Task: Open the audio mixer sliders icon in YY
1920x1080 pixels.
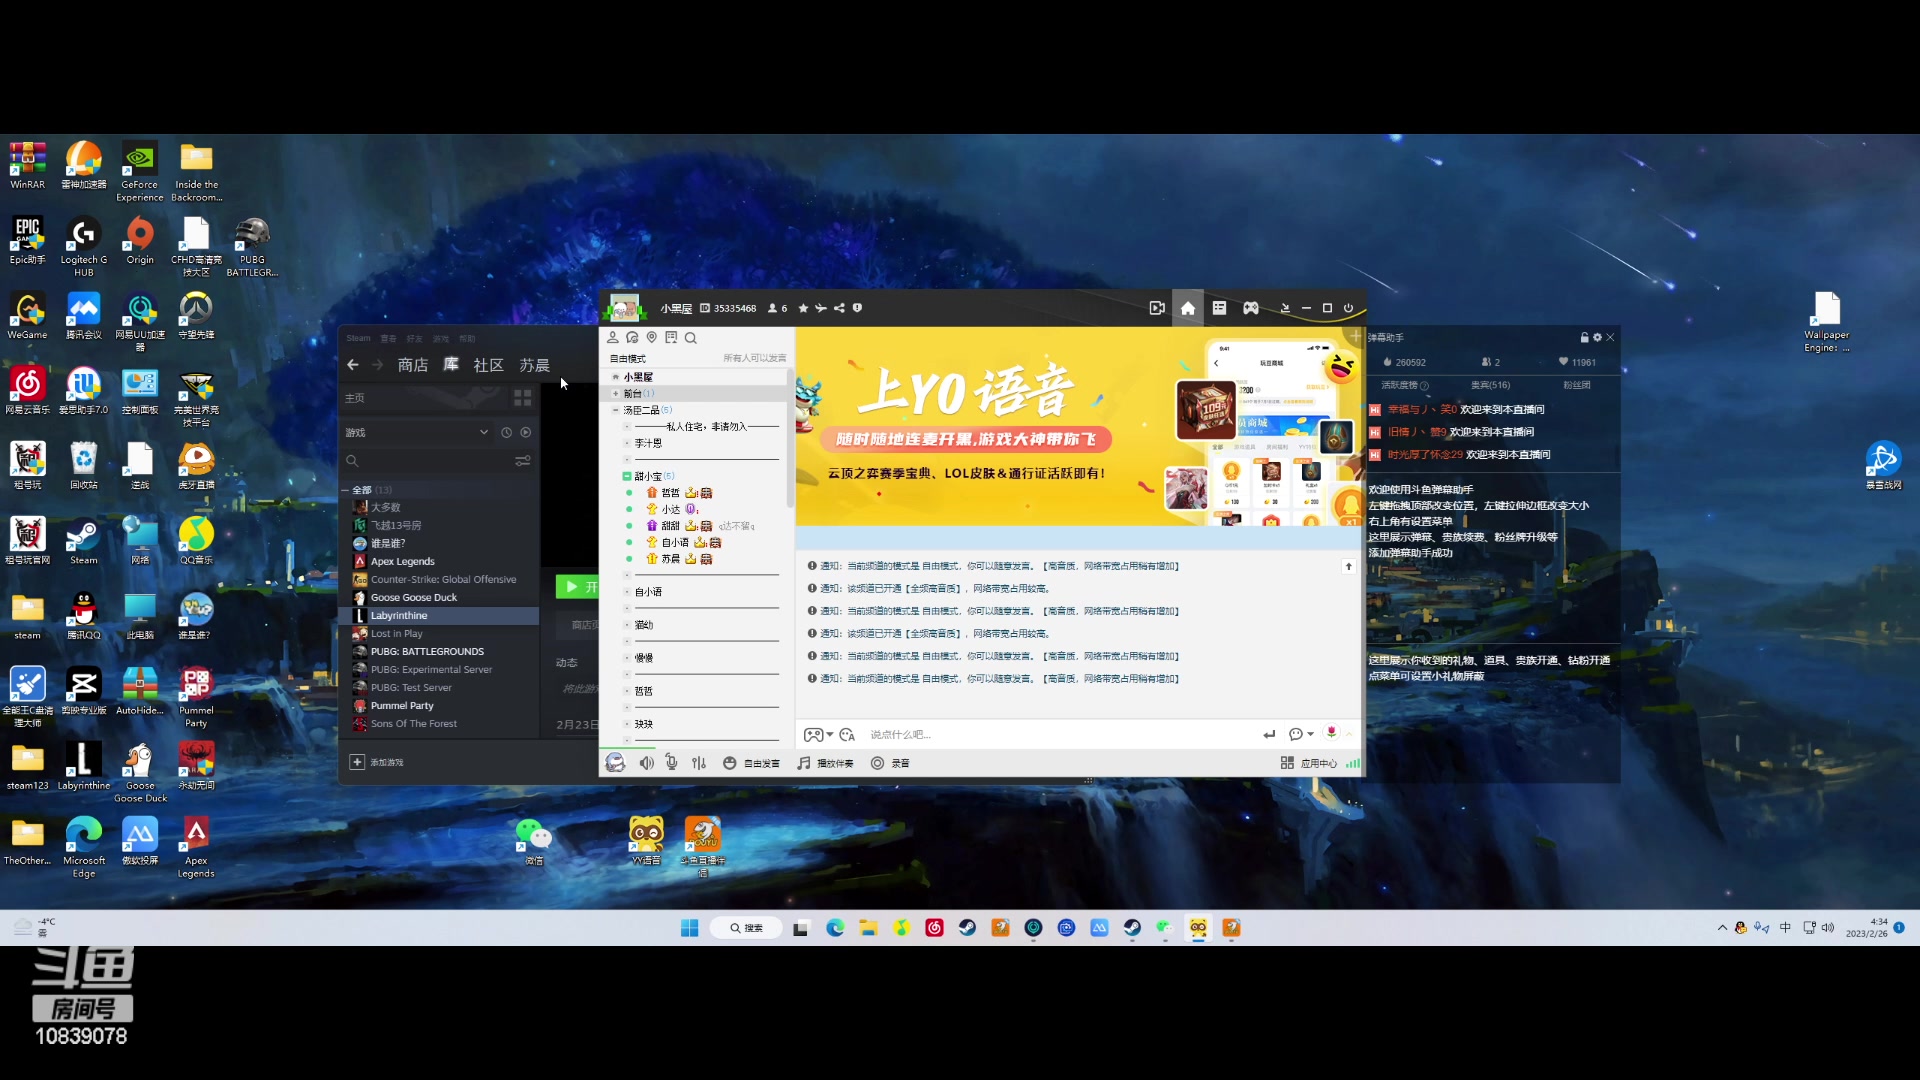Action: (699, 763)
